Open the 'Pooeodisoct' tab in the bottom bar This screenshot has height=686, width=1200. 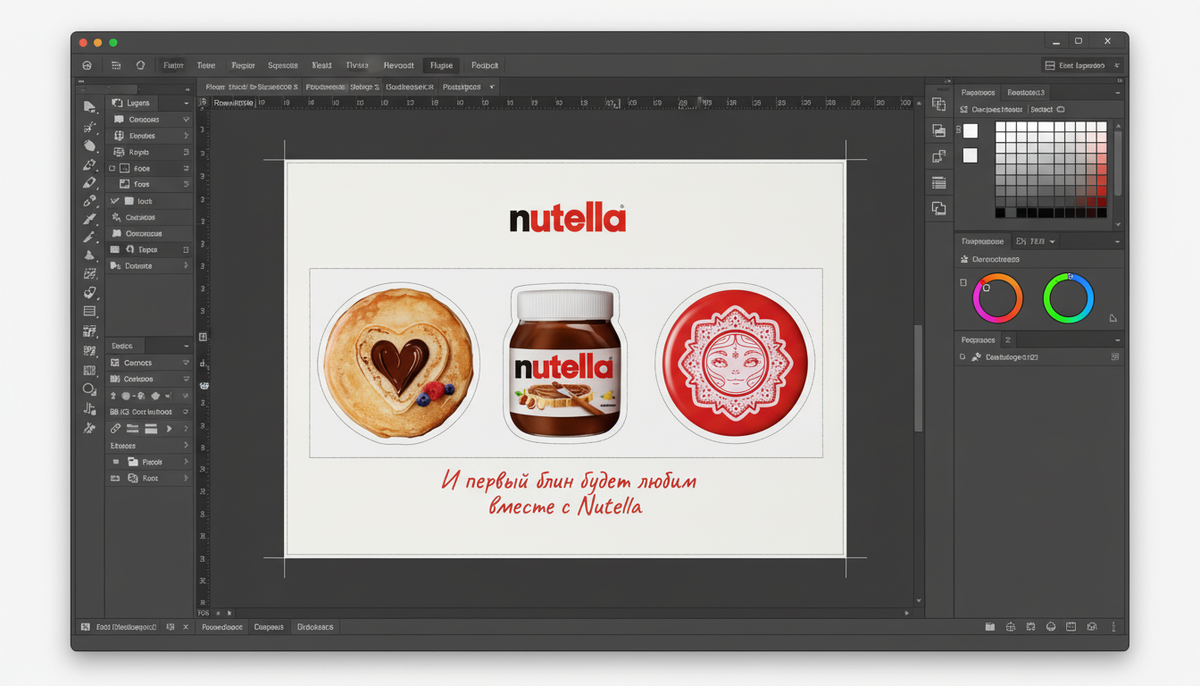(222, 627)
